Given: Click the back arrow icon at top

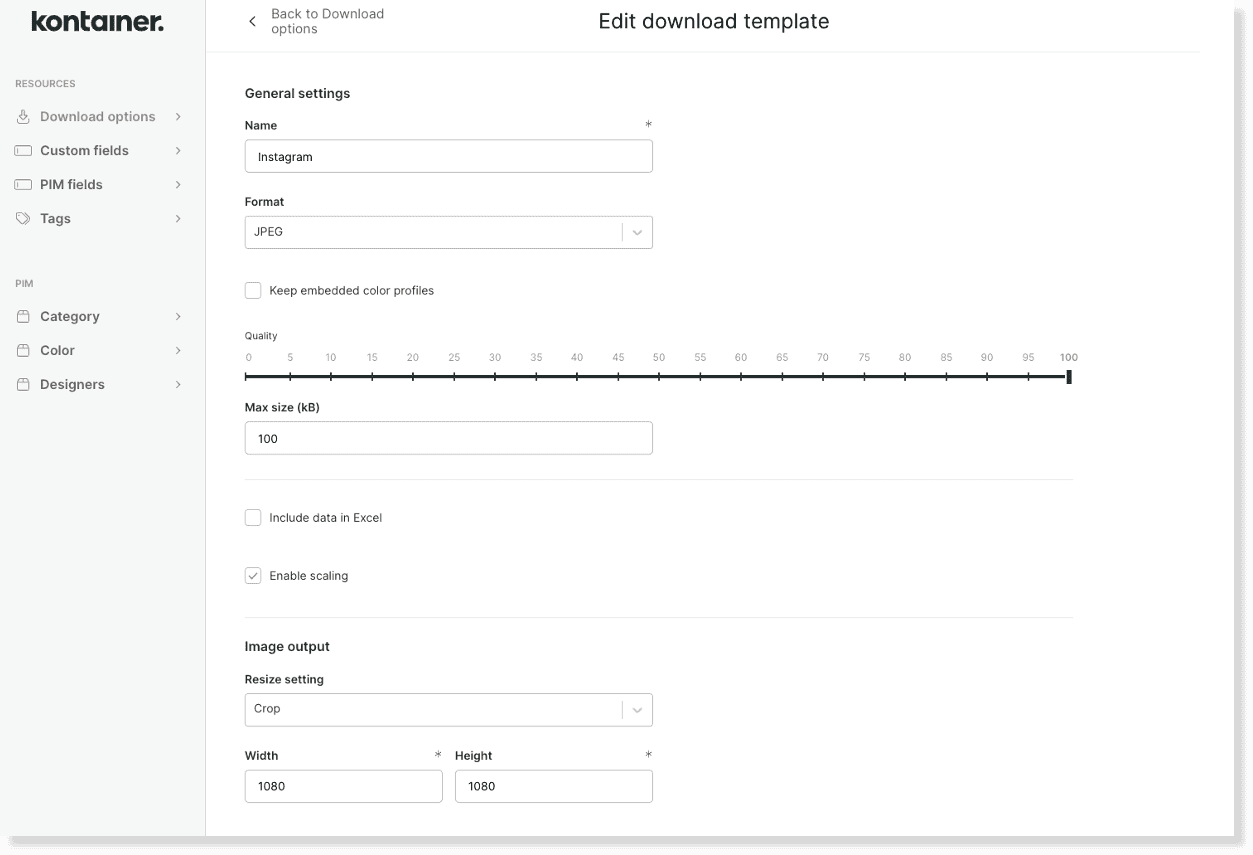Looking at the screenshot, I should (252, 20).
